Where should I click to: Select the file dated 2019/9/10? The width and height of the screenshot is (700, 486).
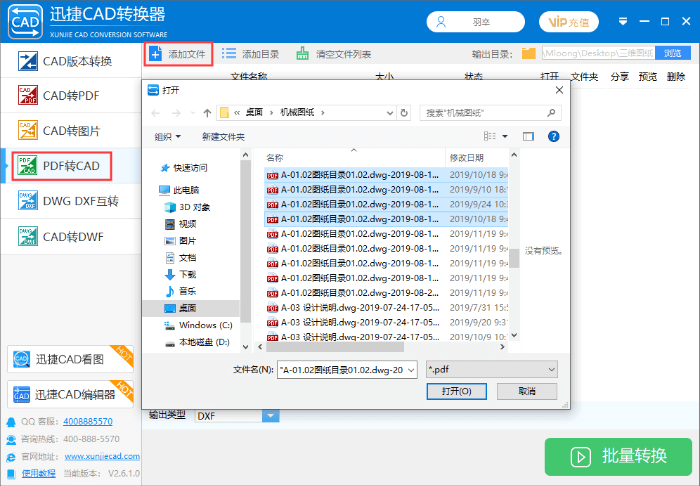[x=386, y=190]
